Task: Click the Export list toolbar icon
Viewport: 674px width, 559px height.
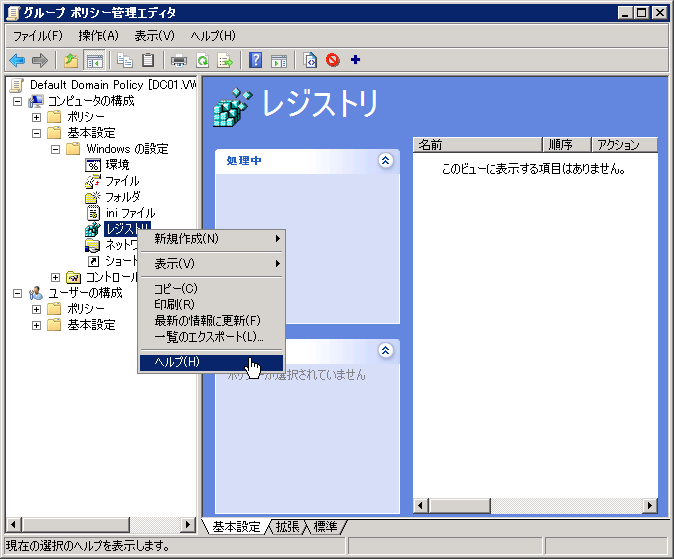Action: point(225,60)
